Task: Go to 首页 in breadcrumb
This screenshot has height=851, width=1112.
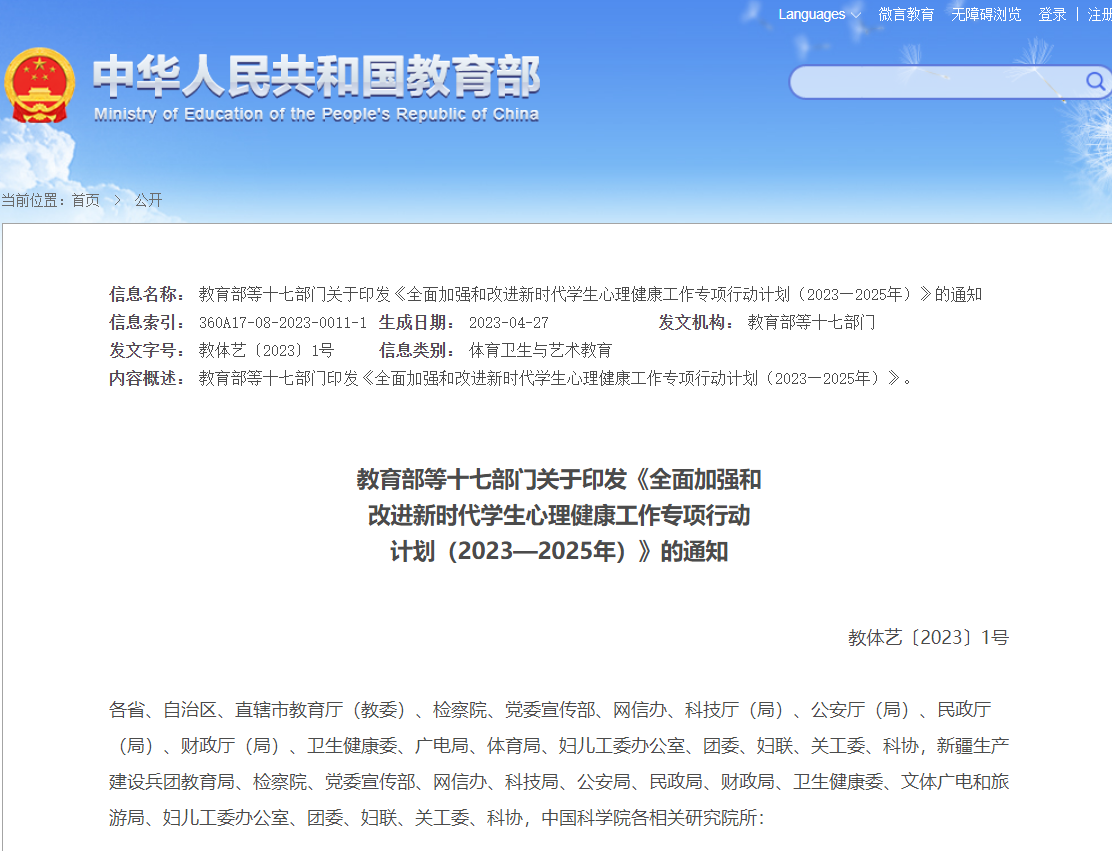Action: [x=86, y=200]
